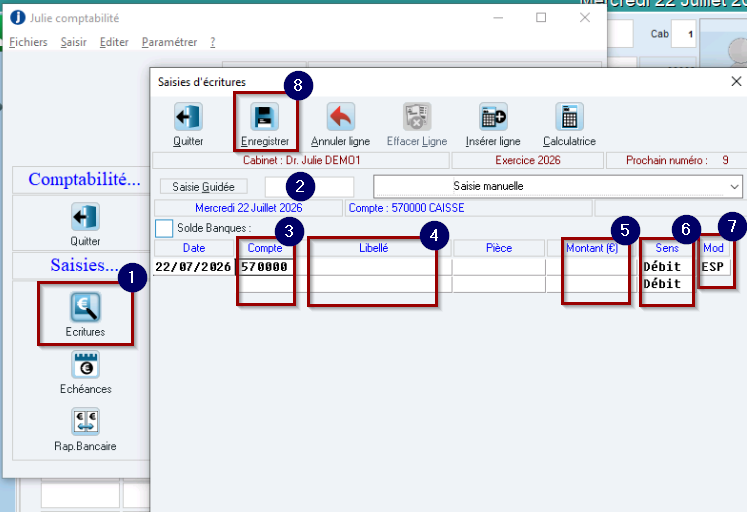Open the ? help menu

pyautogui.click(x=212, y=42)
